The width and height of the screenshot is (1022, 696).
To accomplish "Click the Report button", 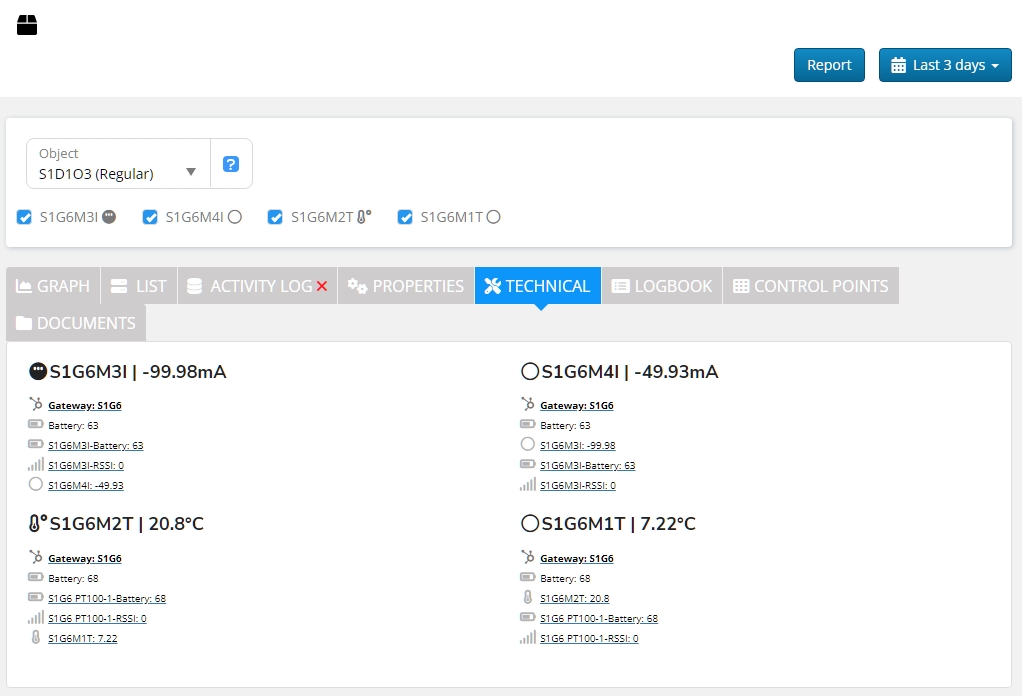I will (x=829, y=65).
